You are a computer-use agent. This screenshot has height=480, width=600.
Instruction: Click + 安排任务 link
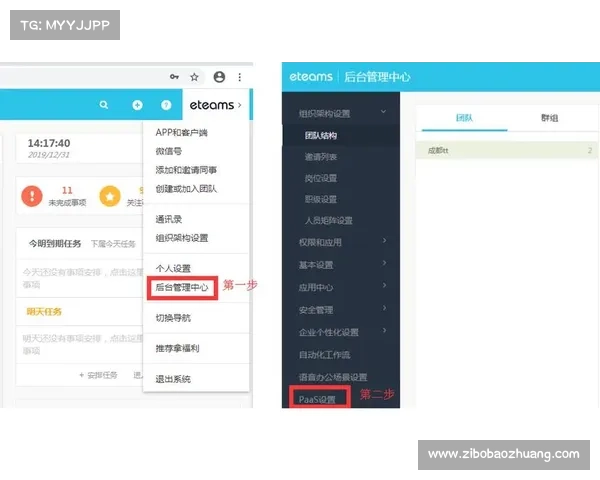tap(98, 375)
